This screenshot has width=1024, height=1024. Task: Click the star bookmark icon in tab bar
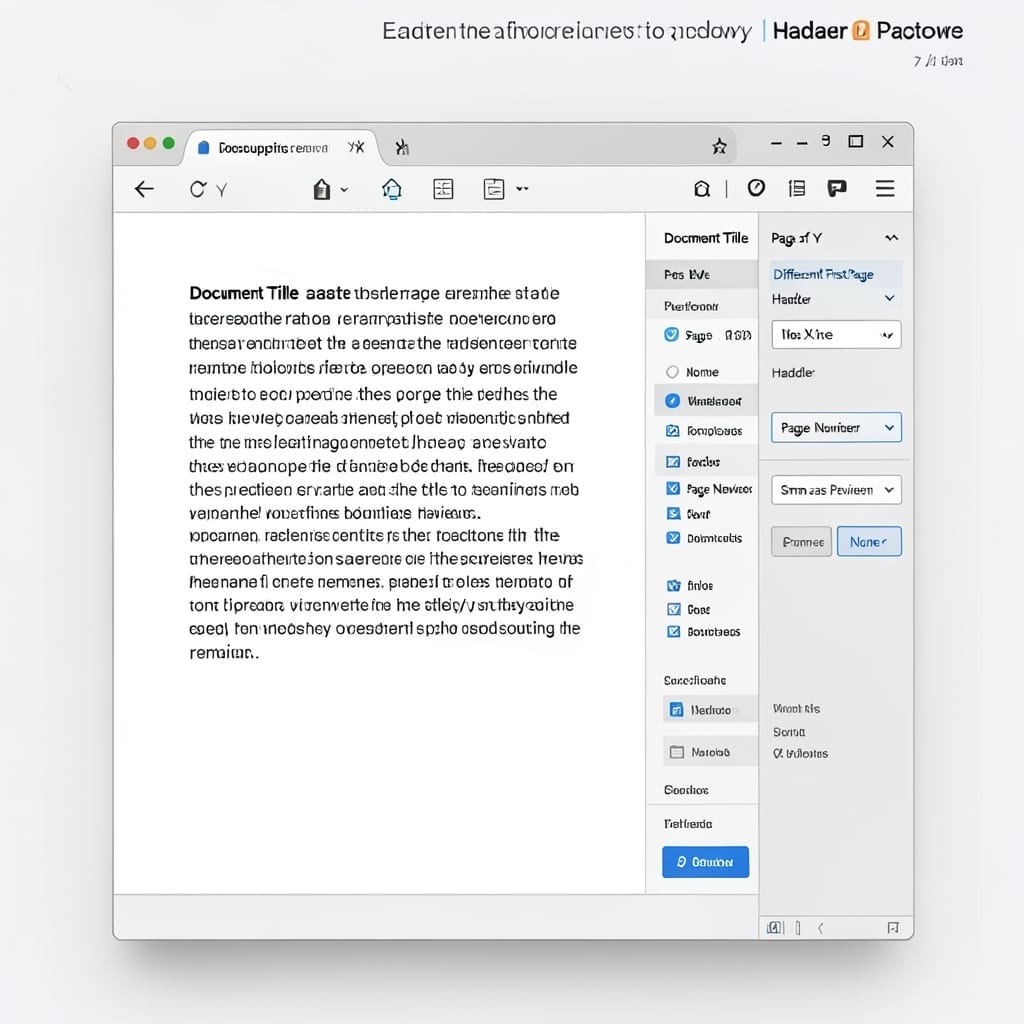coord(719,146)
